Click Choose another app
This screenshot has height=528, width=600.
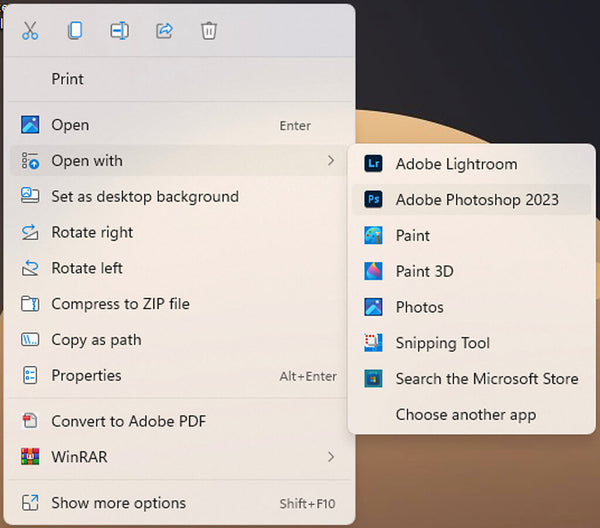(x=465, y=415)
